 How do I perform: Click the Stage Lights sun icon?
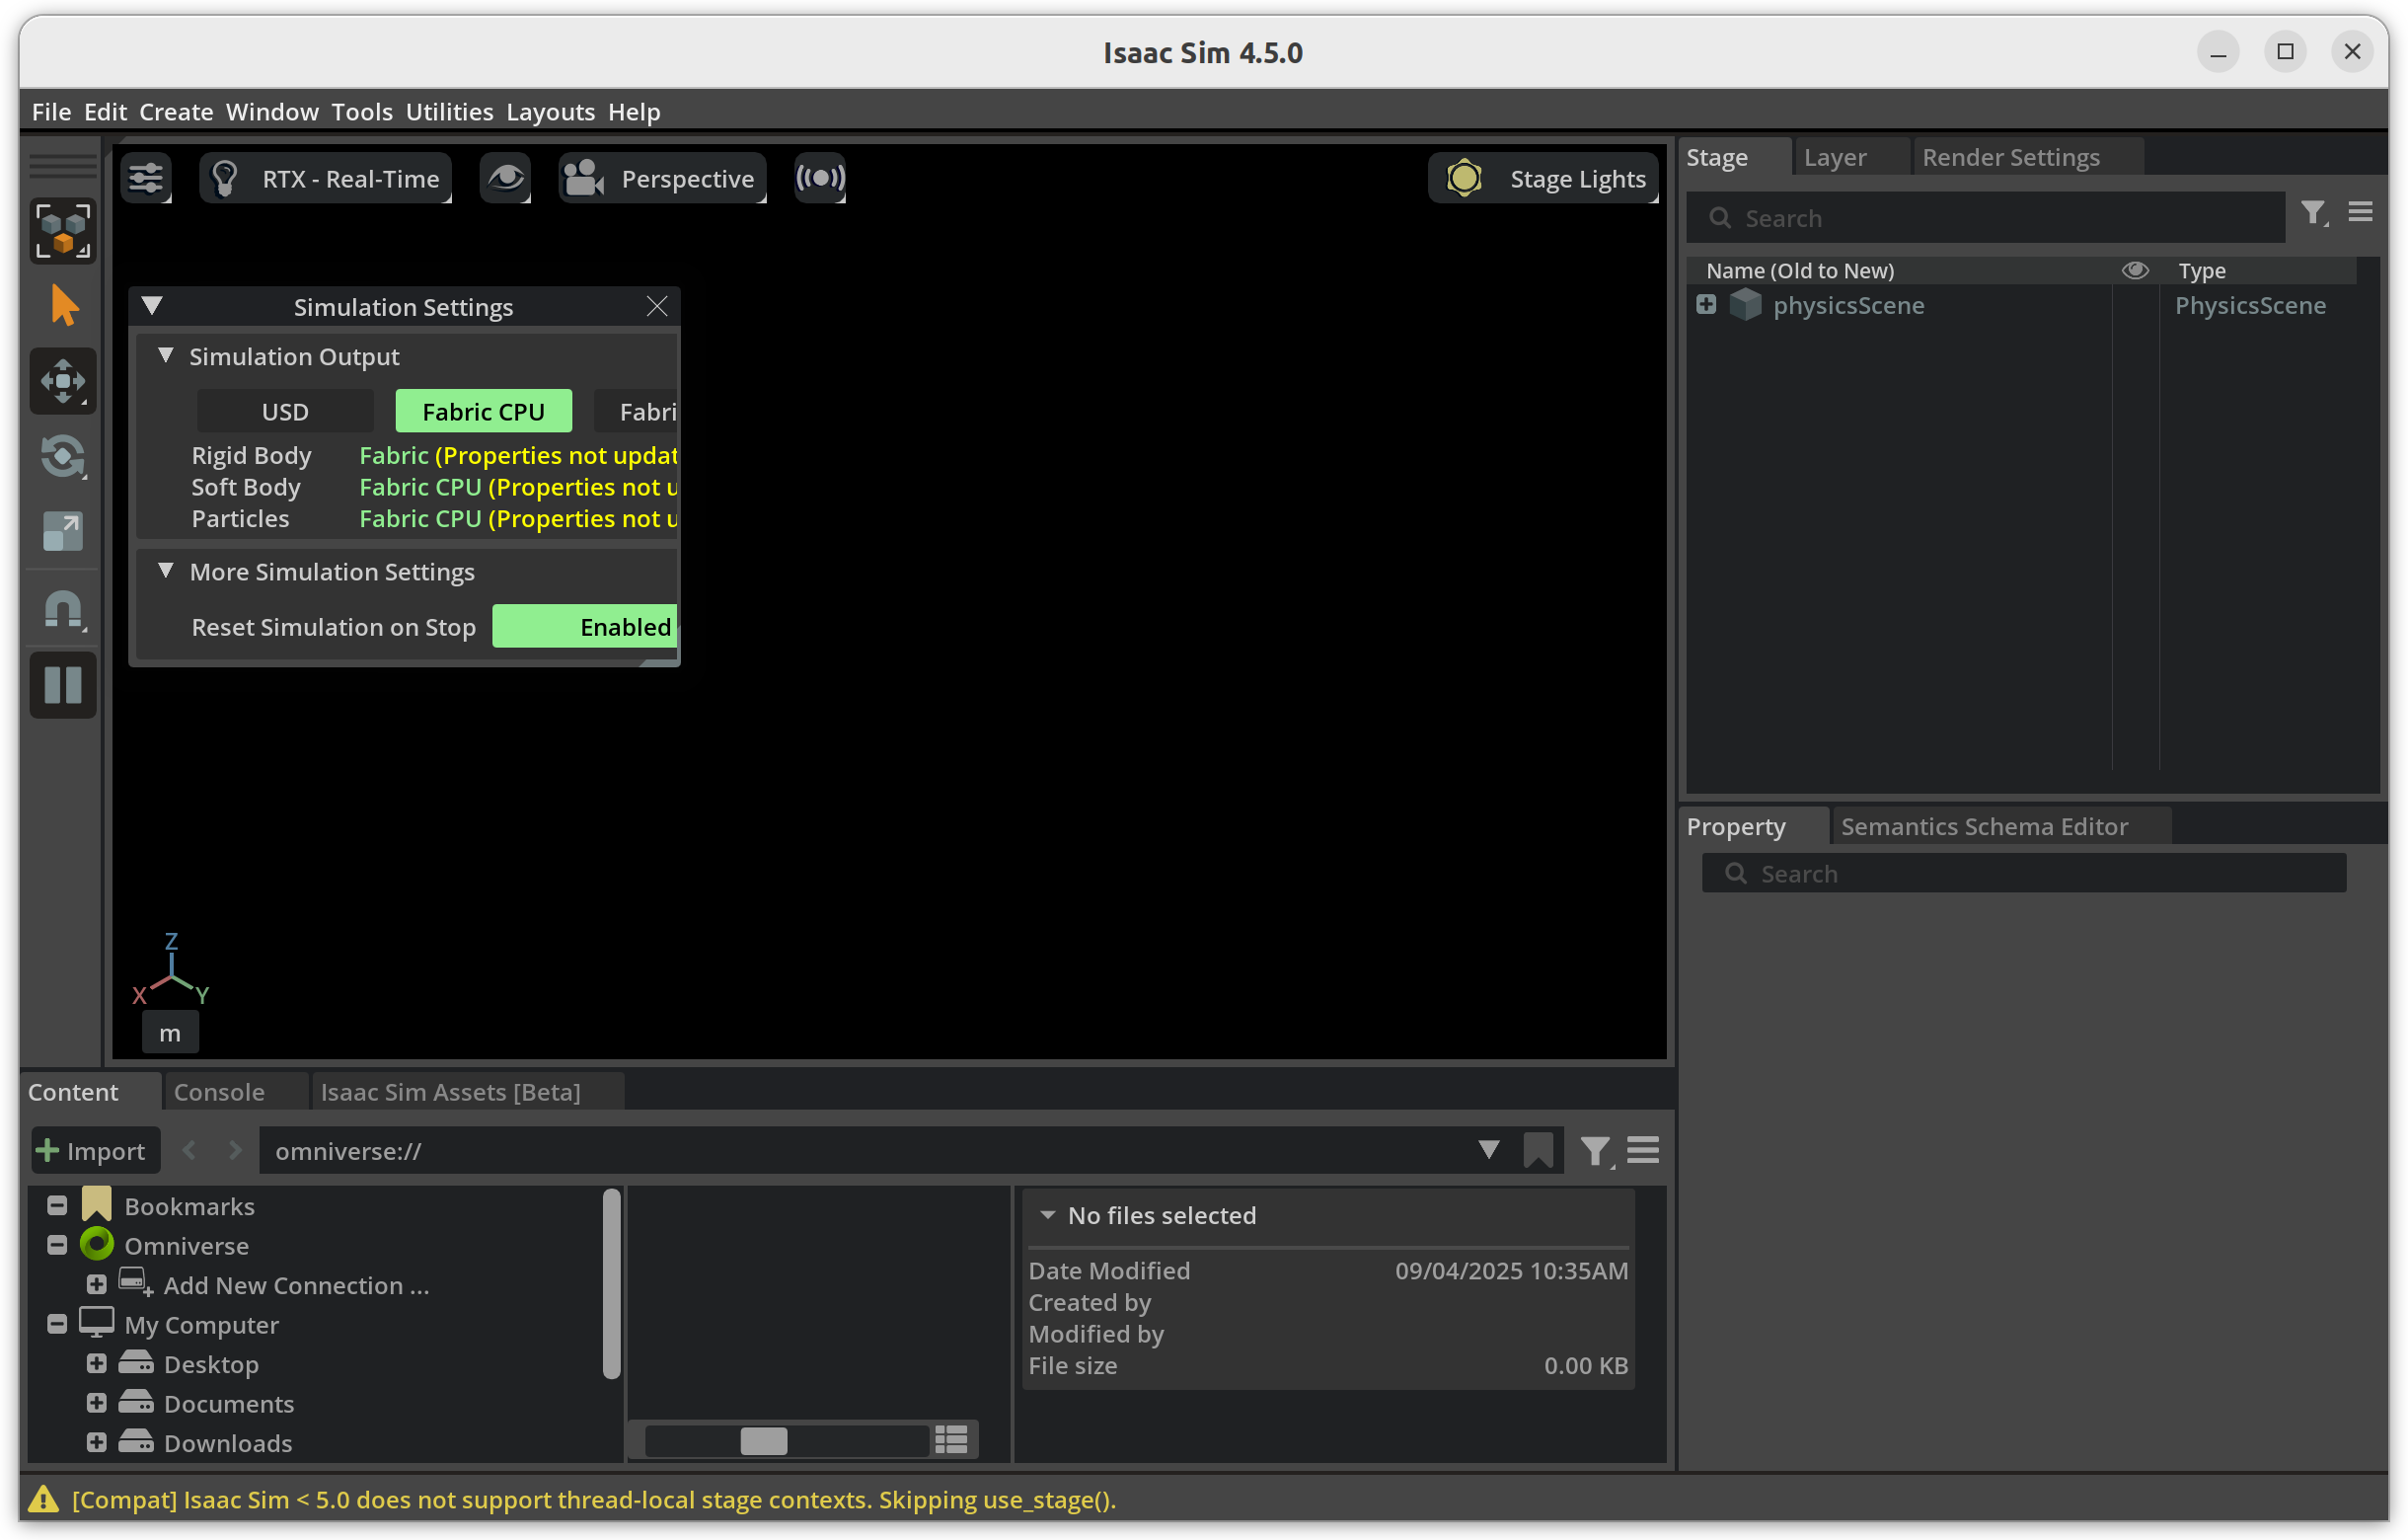tap(1464, 179)
